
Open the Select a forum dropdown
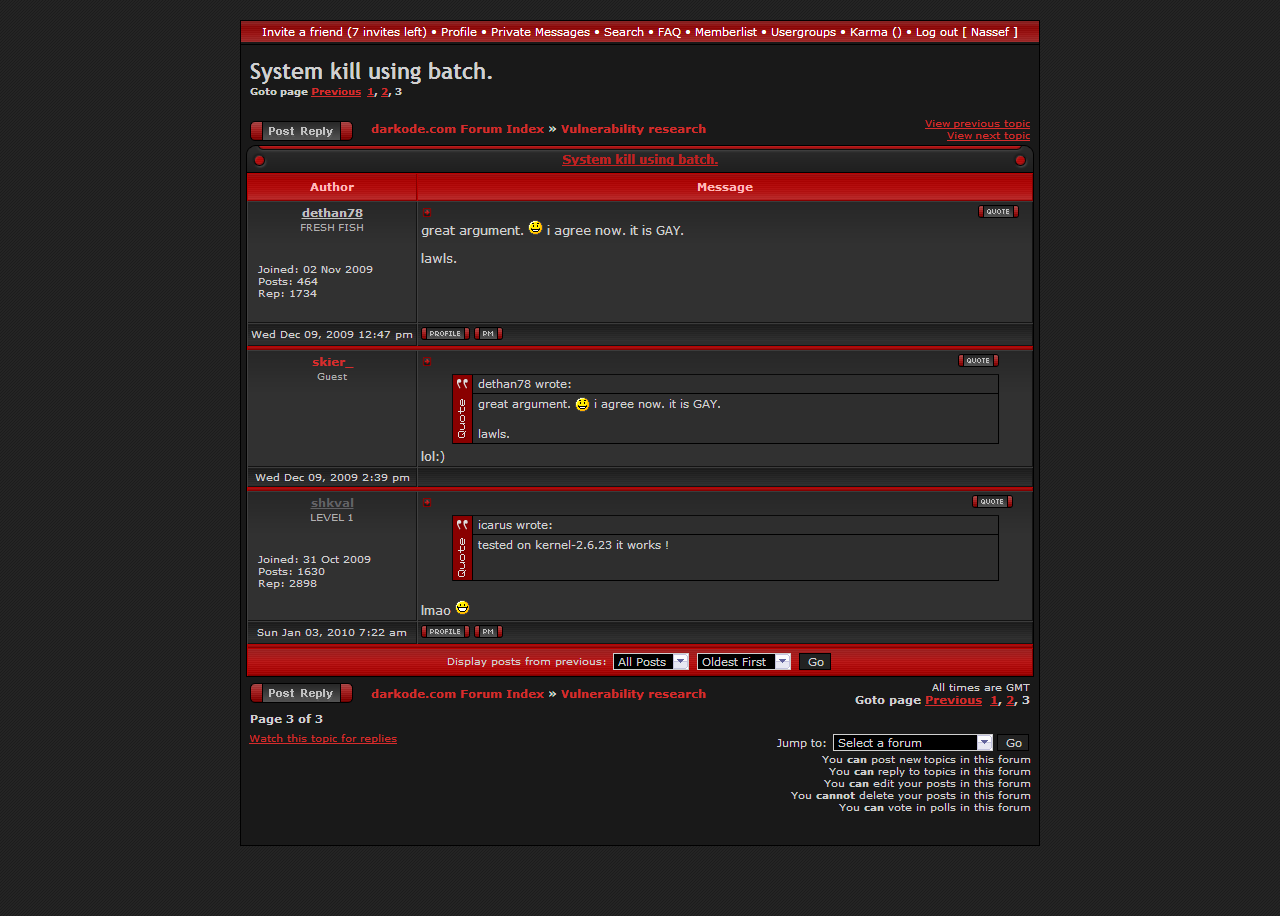[x=912, y=743]
